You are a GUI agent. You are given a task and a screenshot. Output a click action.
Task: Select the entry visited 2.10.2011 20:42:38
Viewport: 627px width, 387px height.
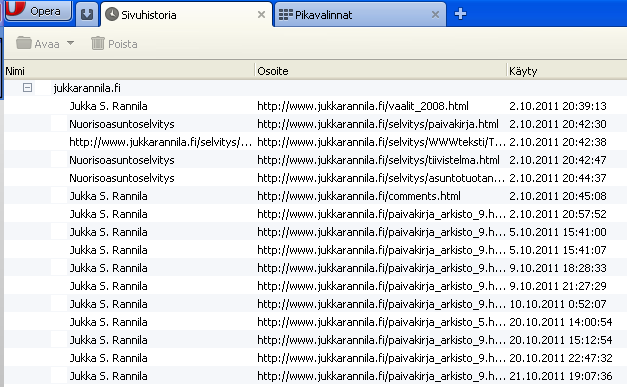(315, 142)
